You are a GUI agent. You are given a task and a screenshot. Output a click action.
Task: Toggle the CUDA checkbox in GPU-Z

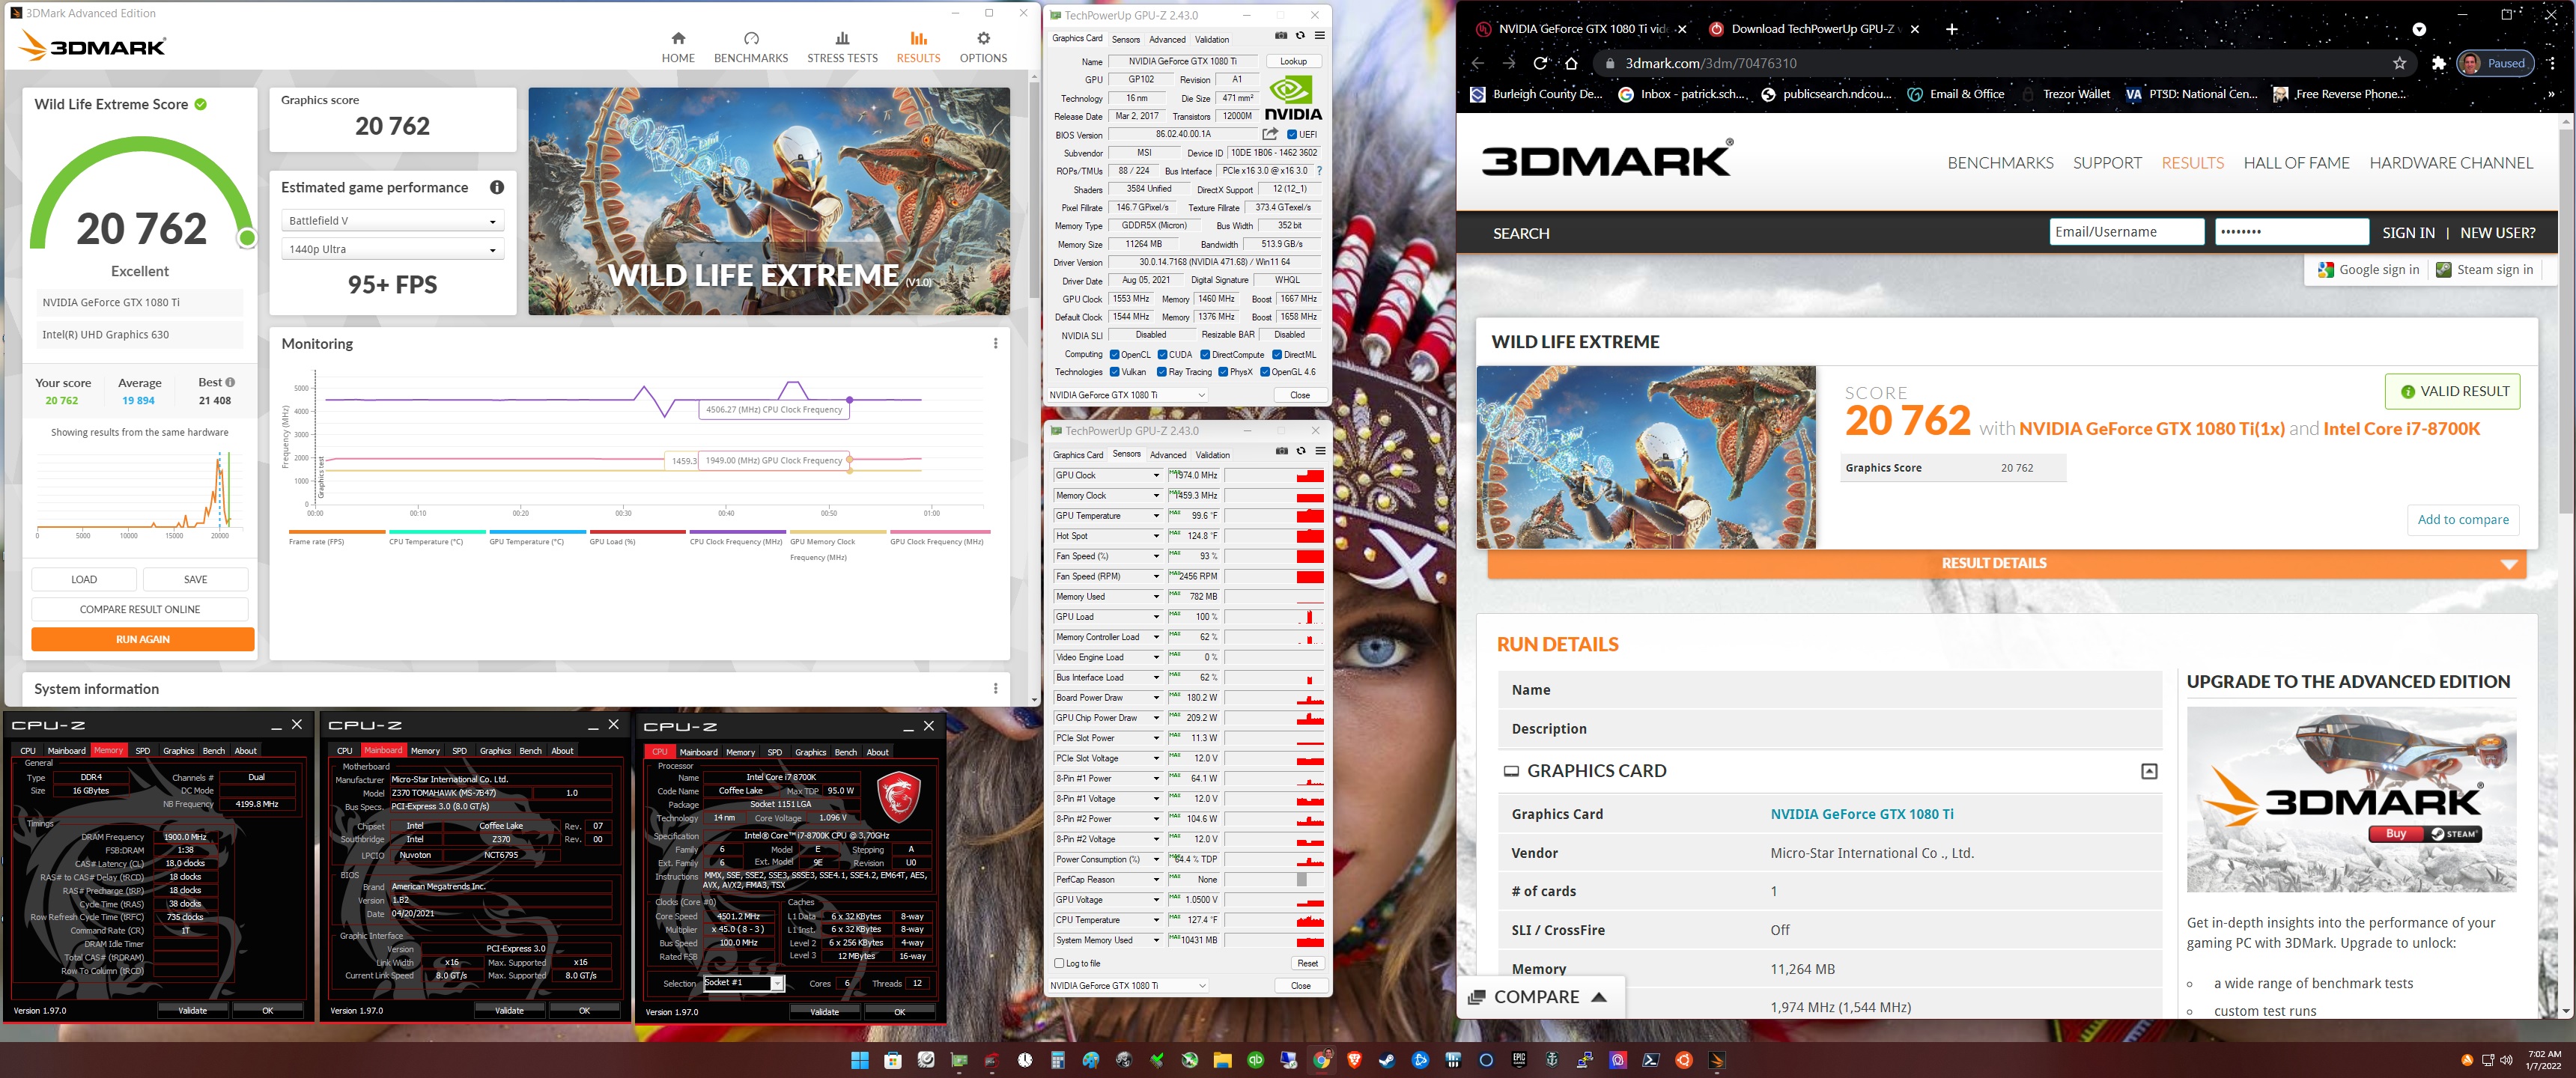point(1162,354)
